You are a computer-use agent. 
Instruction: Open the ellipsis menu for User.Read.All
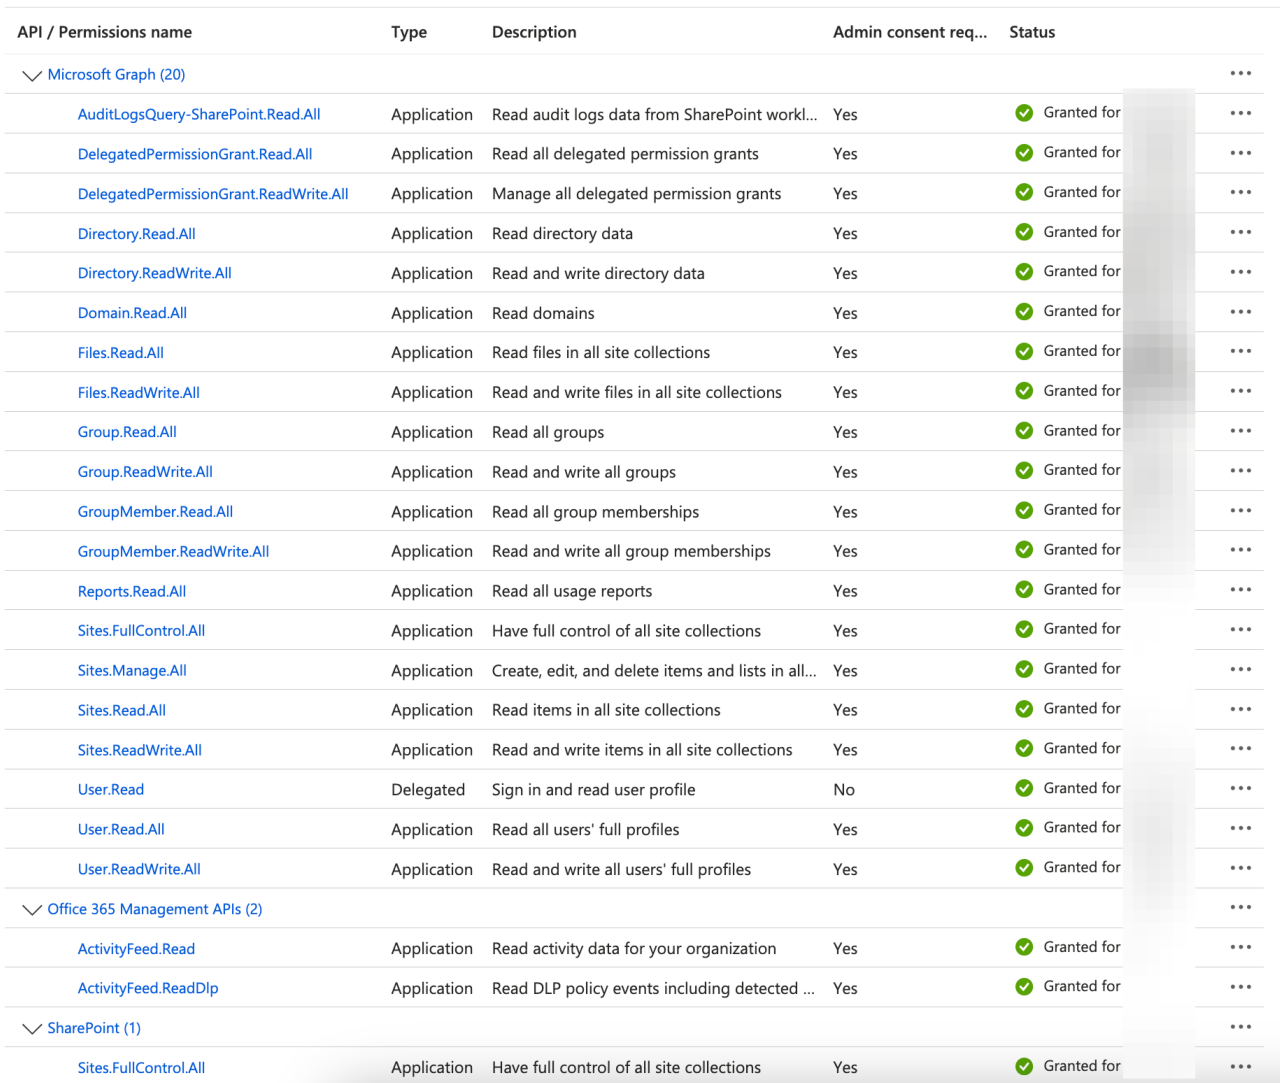point(1240,828)
